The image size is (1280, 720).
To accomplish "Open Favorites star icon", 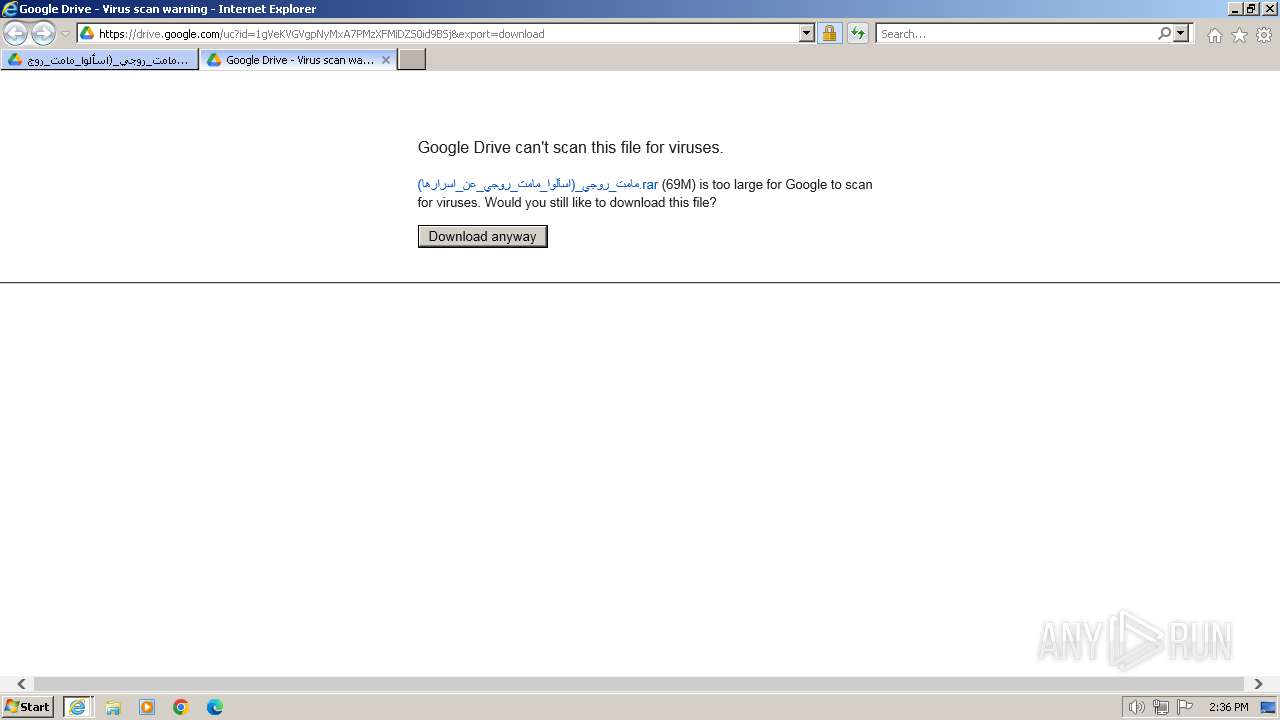I will click(1239, 35).
